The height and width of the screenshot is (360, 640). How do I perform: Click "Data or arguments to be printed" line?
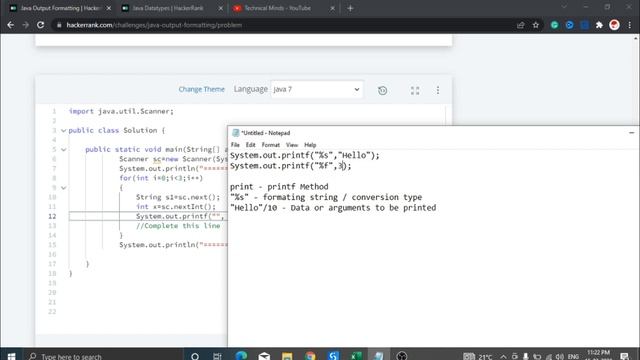[333, 208]
